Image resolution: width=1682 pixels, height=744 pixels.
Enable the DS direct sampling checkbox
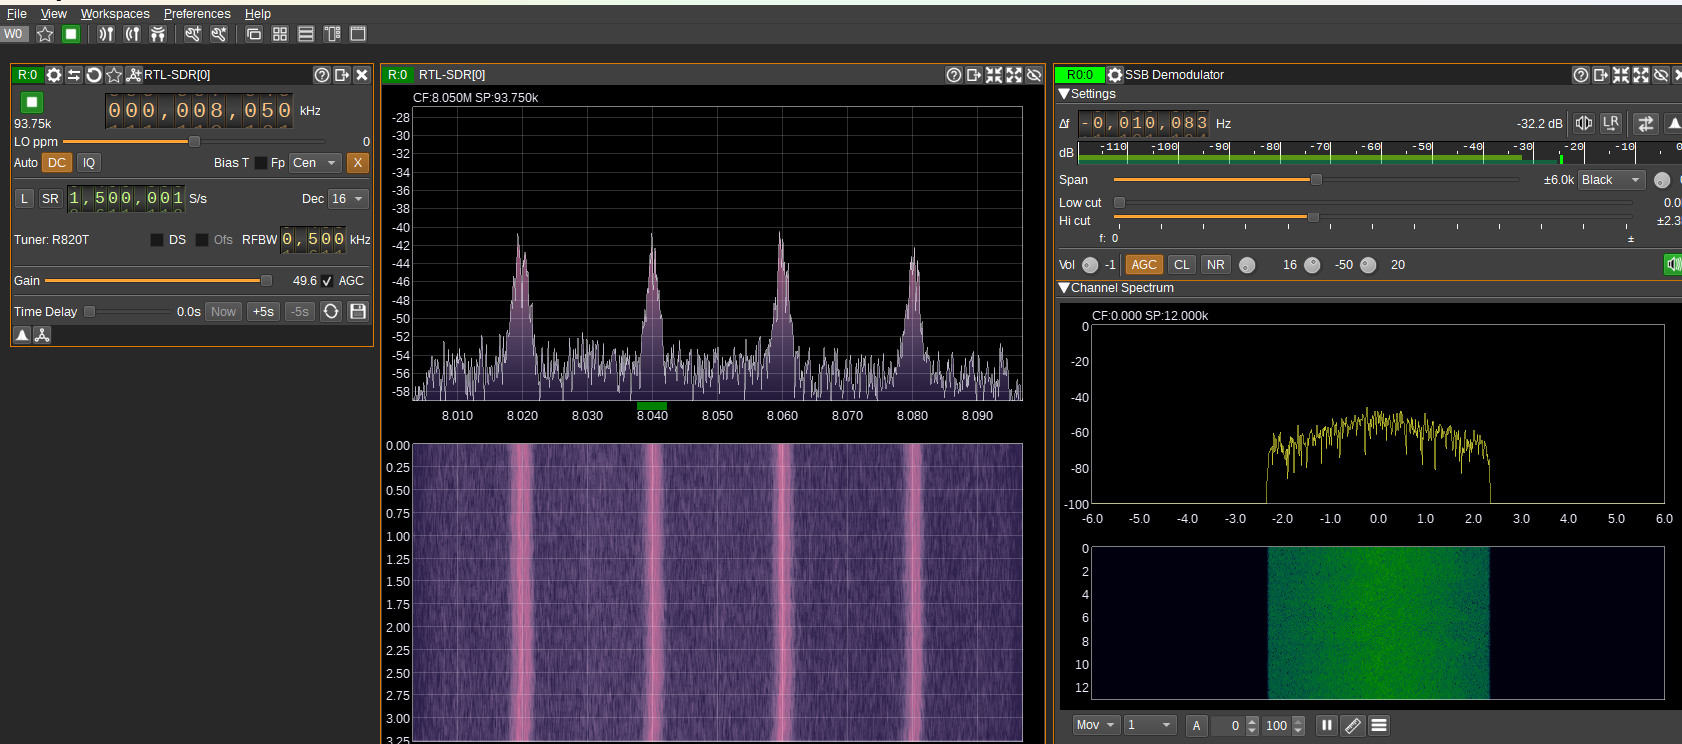click(157, 240)
